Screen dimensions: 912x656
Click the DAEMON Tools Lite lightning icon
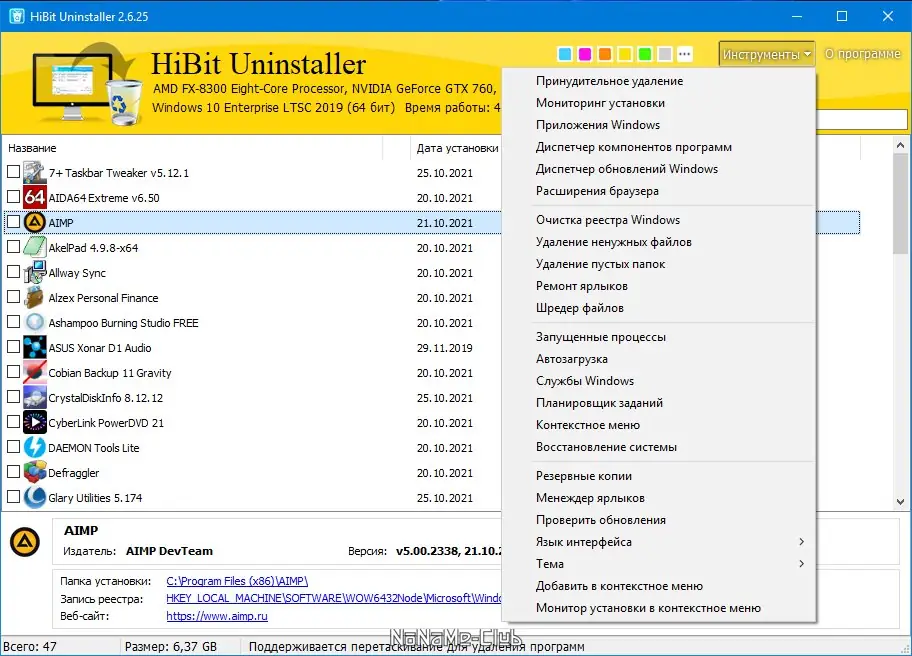pyautogui.click(x=34, y=447)
